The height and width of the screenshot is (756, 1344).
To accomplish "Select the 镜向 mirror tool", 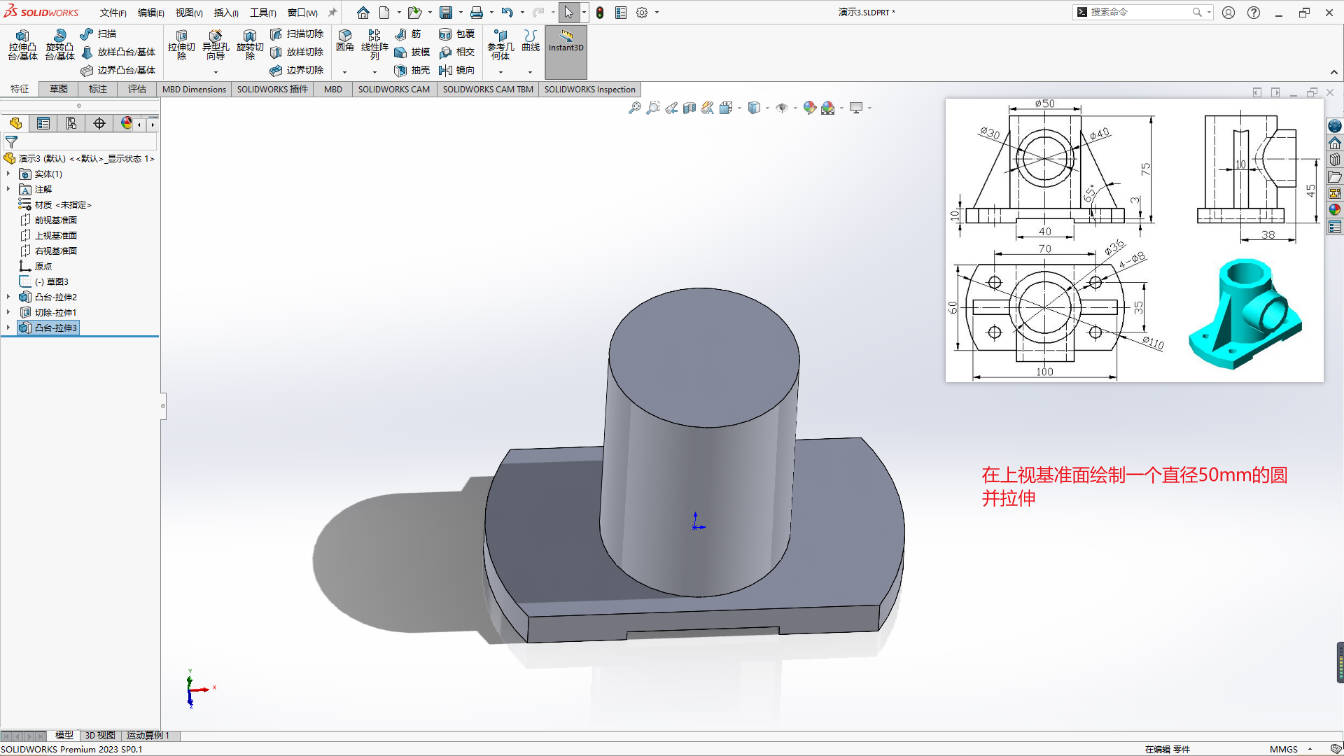I will click(457, 70).
